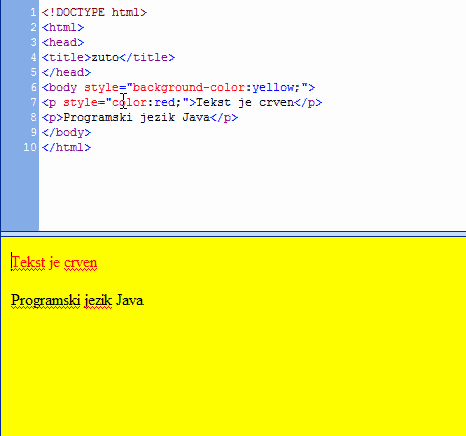Image resolution: width=466 pixels, height=436 pixels.
Task: Click empty yellow area of preview
Action: 267,367
